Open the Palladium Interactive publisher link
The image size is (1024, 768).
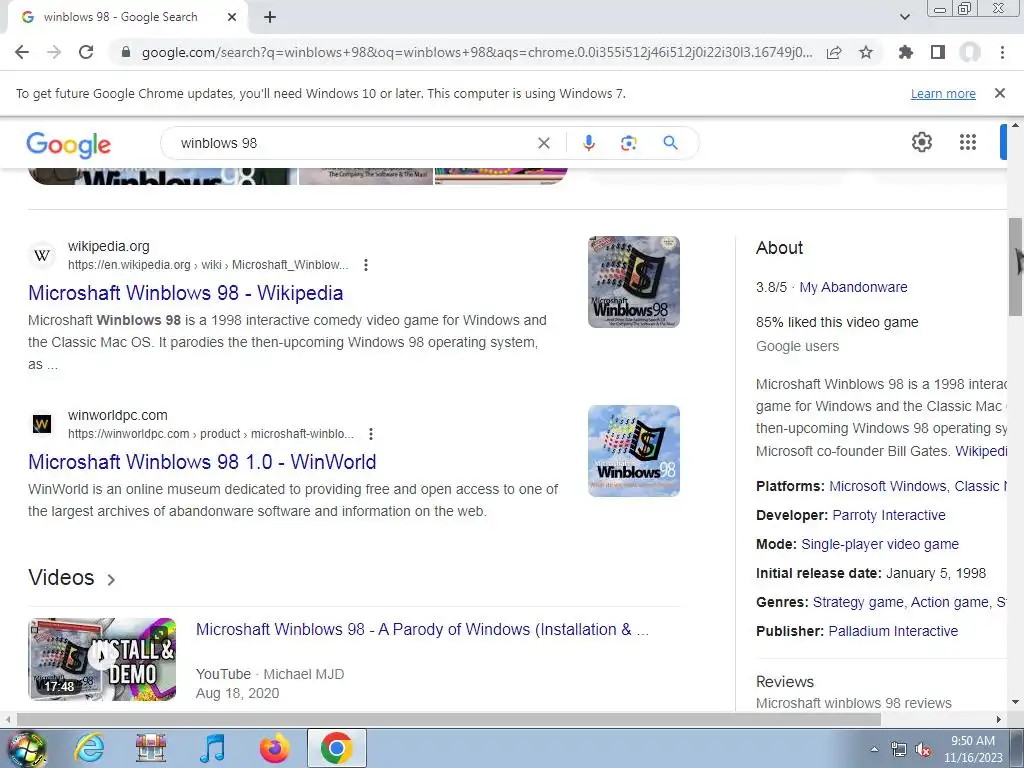pyautogui.click(x=893, y=631)
